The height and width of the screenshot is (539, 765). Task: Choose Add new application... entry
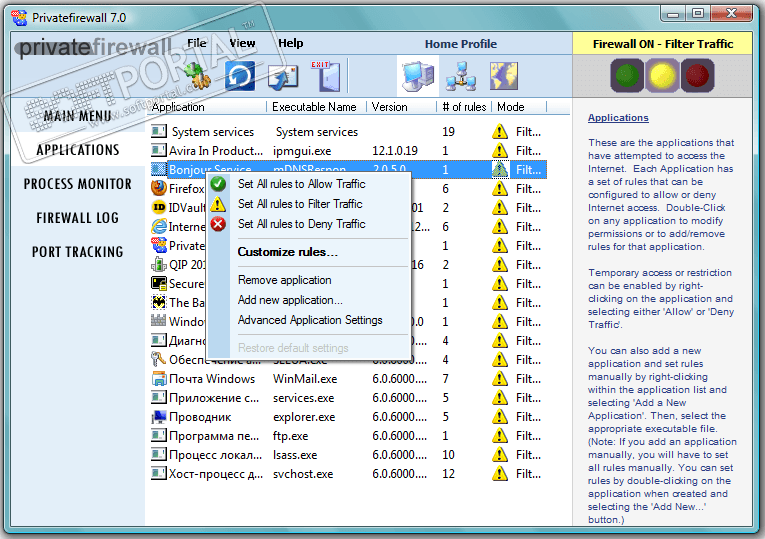(x=290, y=300)
